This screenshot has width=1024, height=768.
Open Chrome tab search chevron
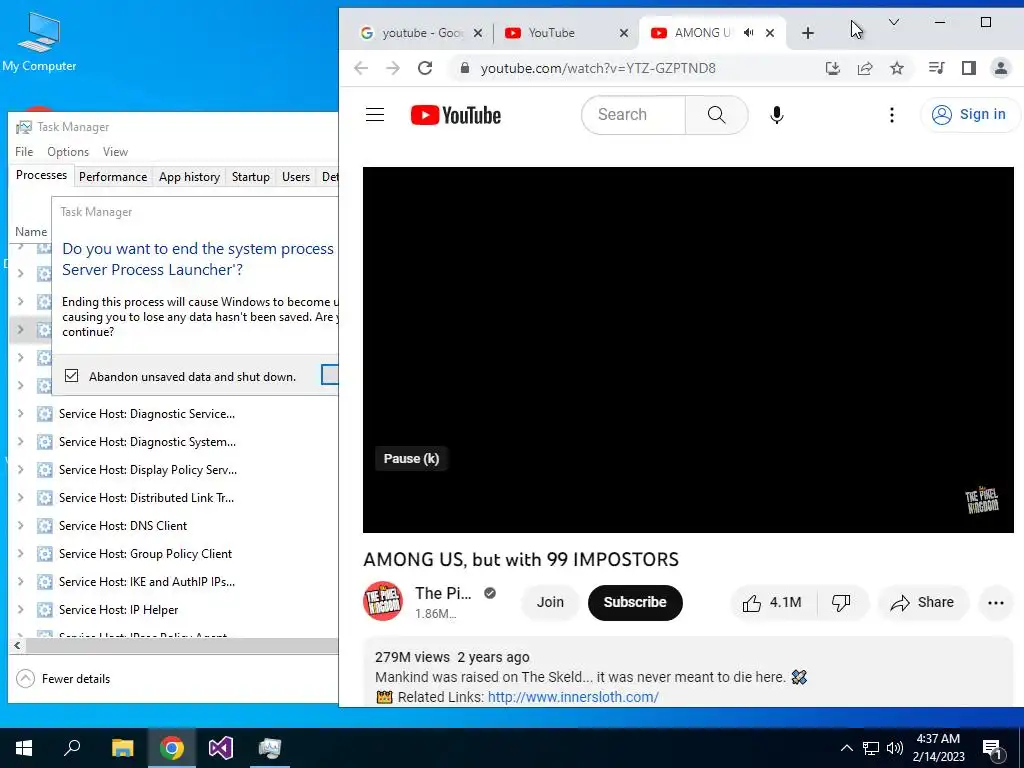click(x=894, y=22)
